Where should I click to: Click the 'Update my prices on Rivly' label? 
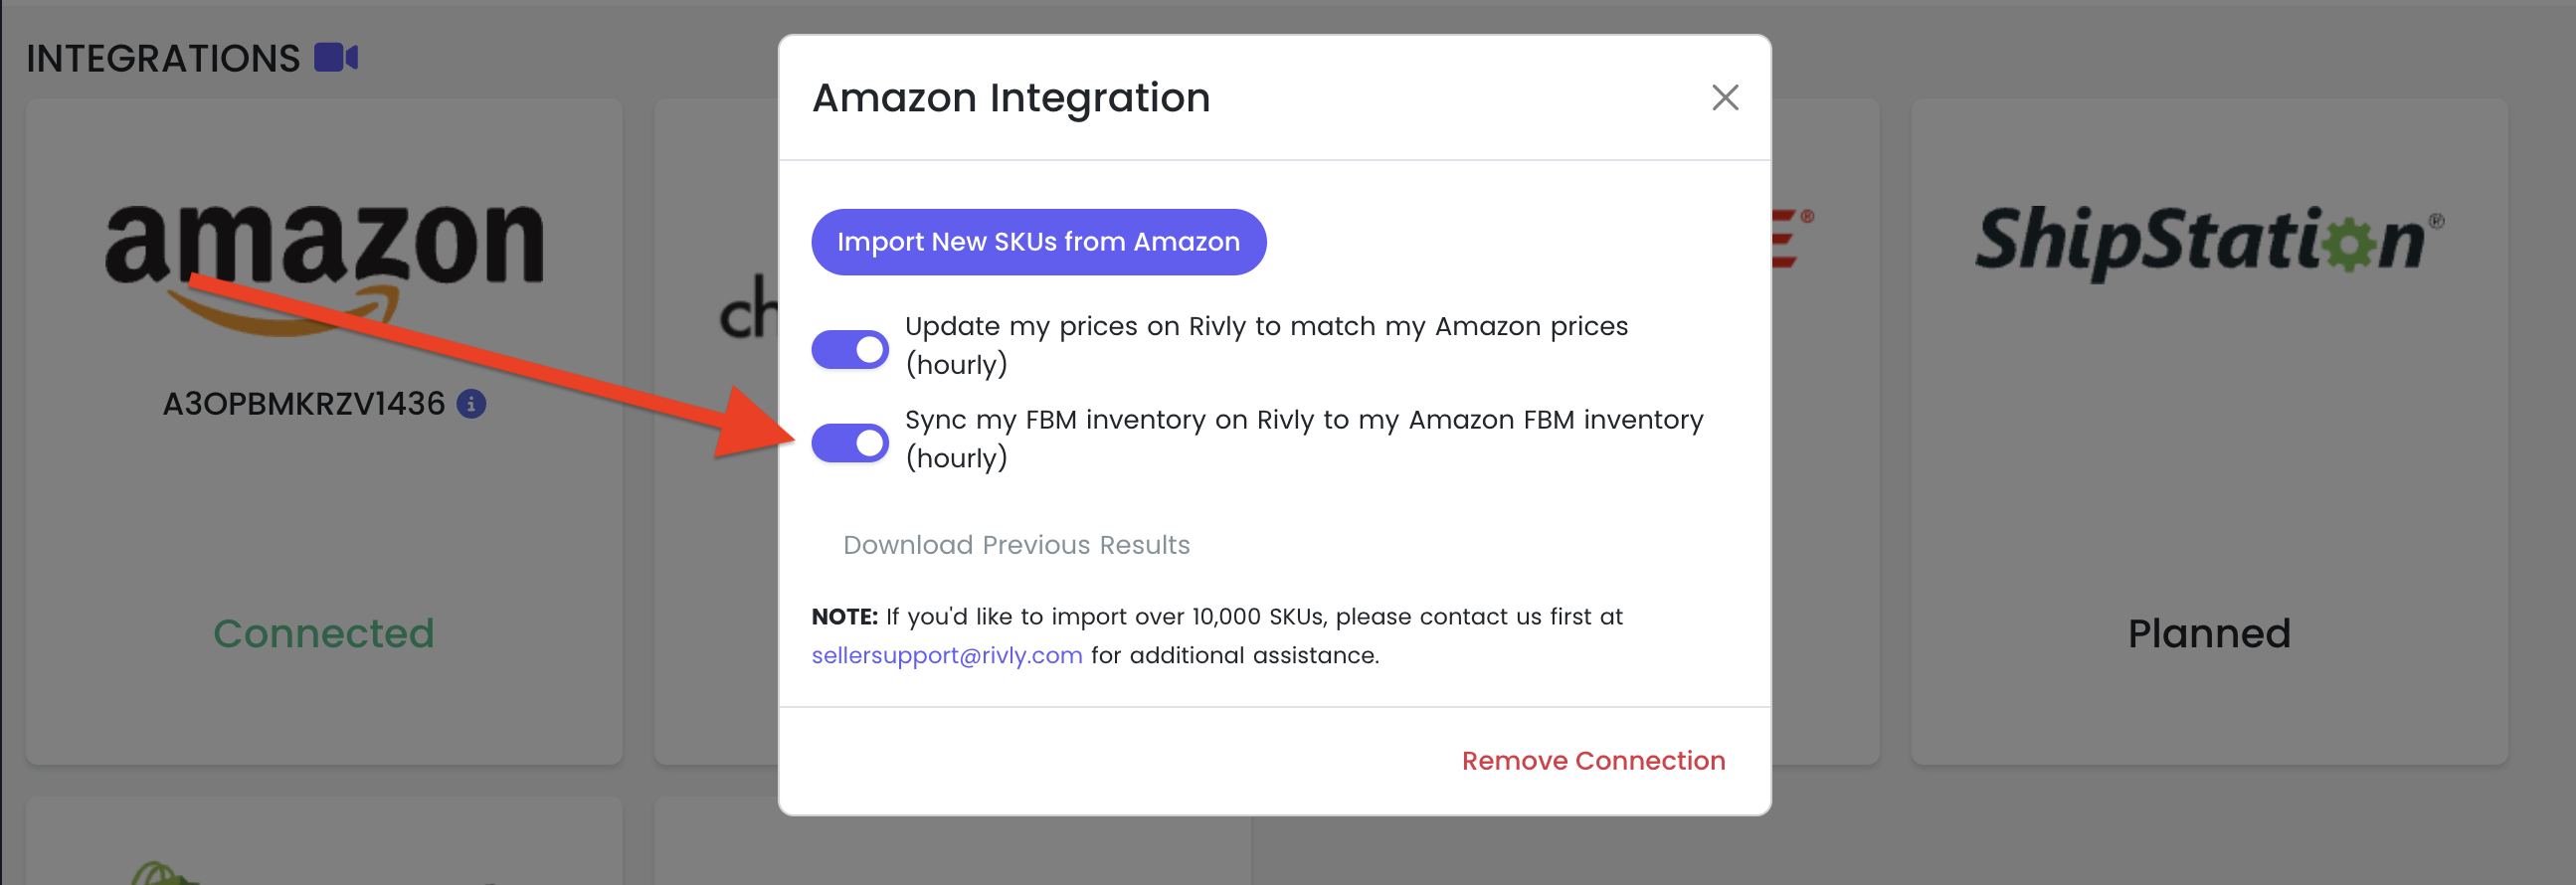pyautogui.click(x=1266, y=345)
